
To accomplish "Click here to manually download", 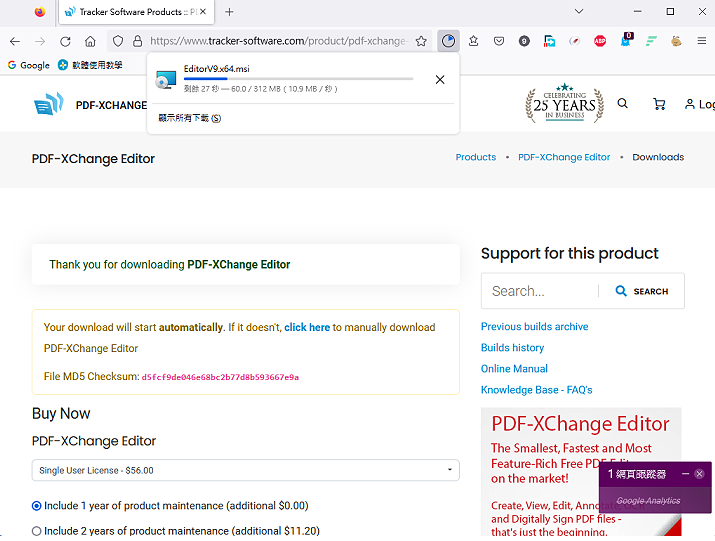I will [x=307, y=328].
